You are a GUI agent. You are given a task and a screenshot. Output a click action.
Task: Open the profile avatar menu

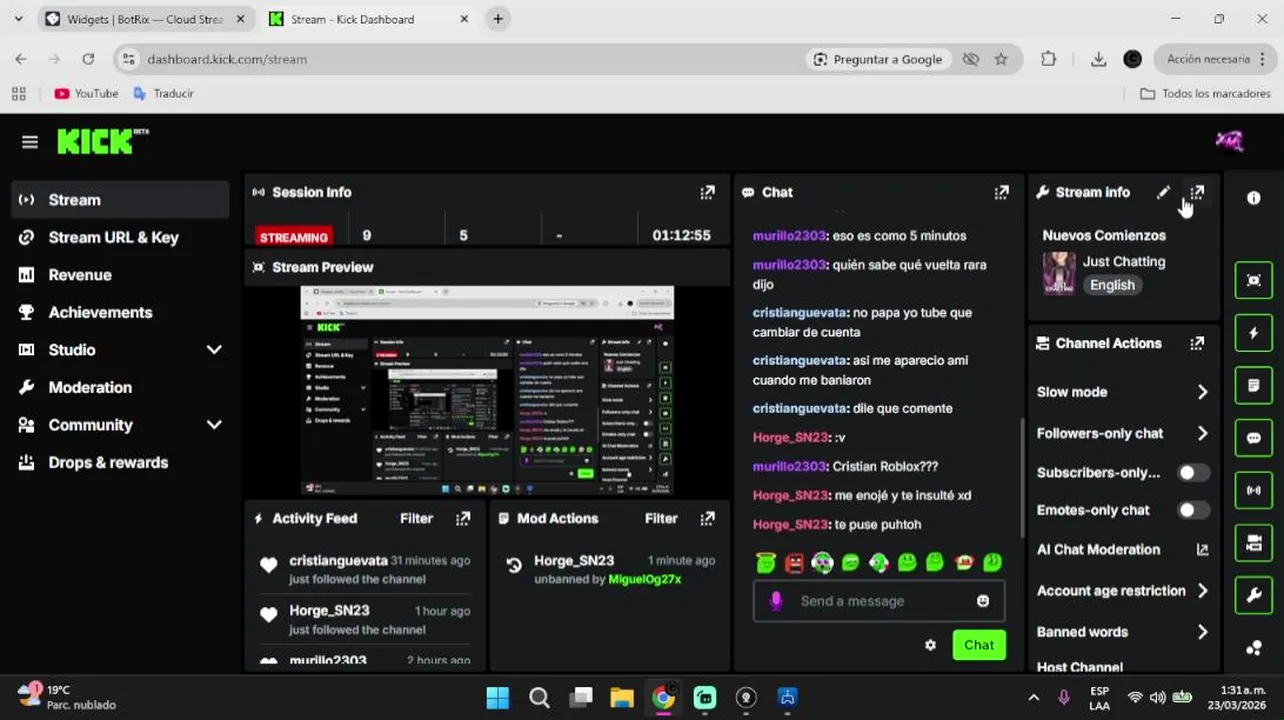coord(1229,141)
